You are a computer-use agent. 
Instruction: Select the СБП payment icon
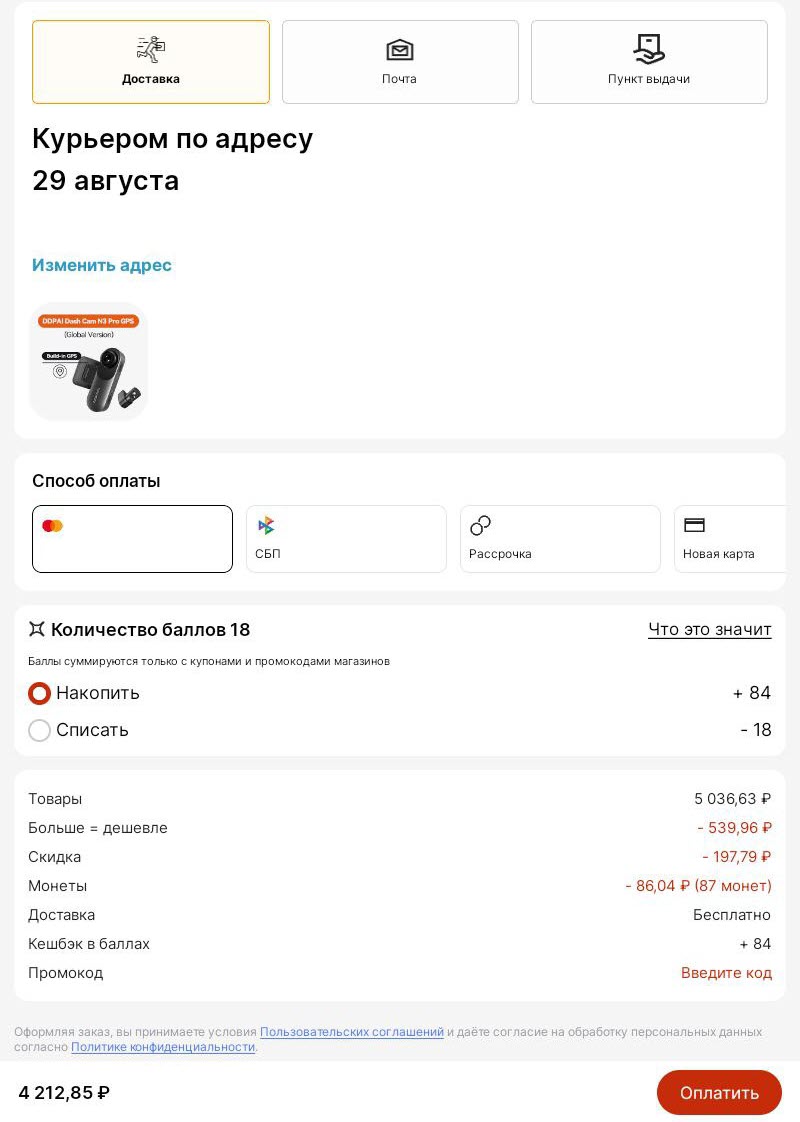[266, 525]
